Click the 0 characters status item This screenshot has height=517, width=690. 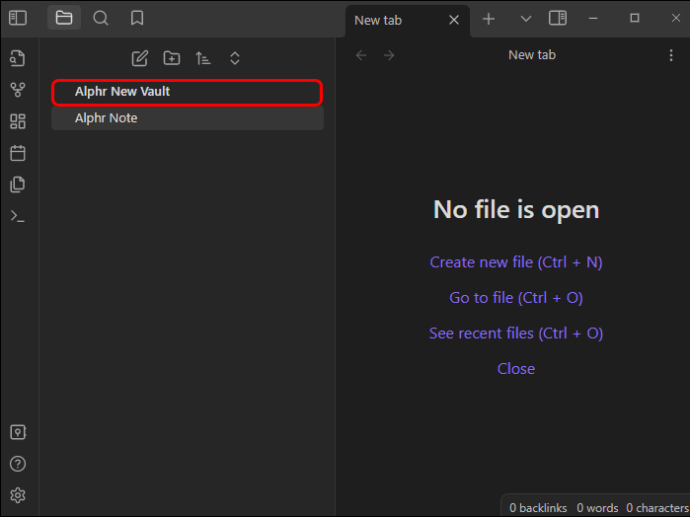[657, 508]
